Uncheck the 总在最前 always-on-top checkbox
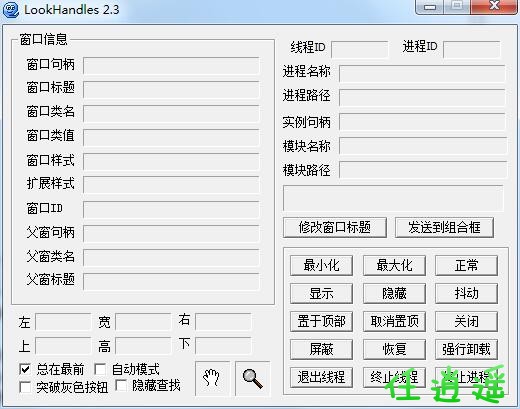The width and height of the screenshot is (520, 409). click(x=25, y=369)
